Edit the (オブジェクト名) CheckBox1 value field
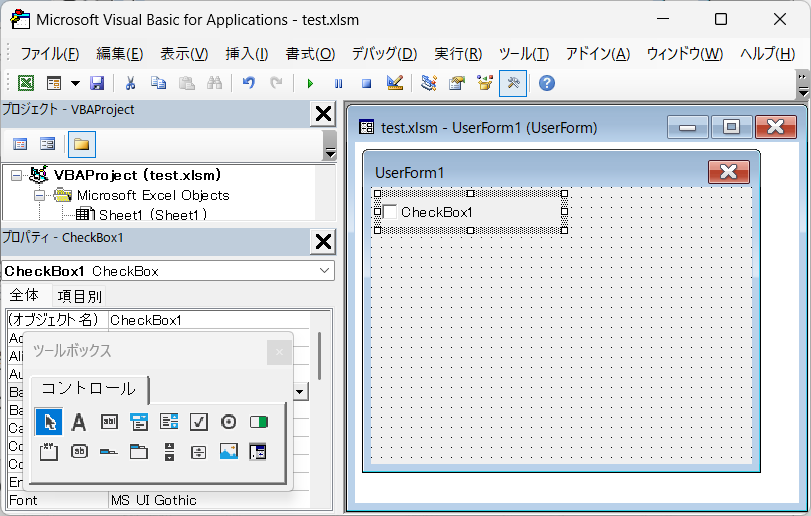Viewport: 811px width, 516px height. [209, 320]
